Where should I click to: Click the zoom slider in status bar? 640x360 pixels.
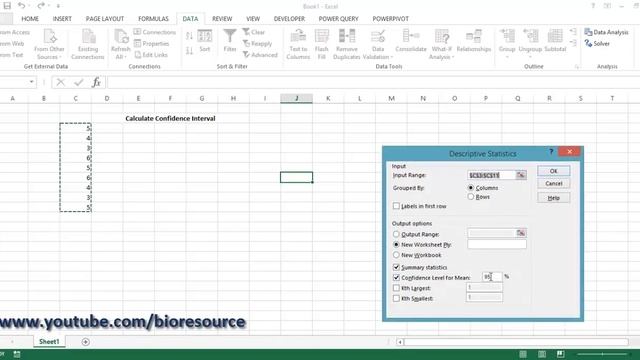coord(603,354)
